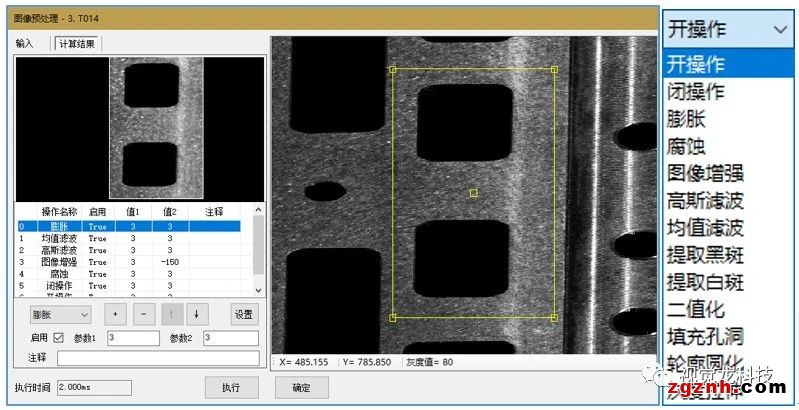Click the 参数1 input field
Image resolution: width=799 pixels, height=410 pixels.
pyautogui.click(x=132, y=338)
